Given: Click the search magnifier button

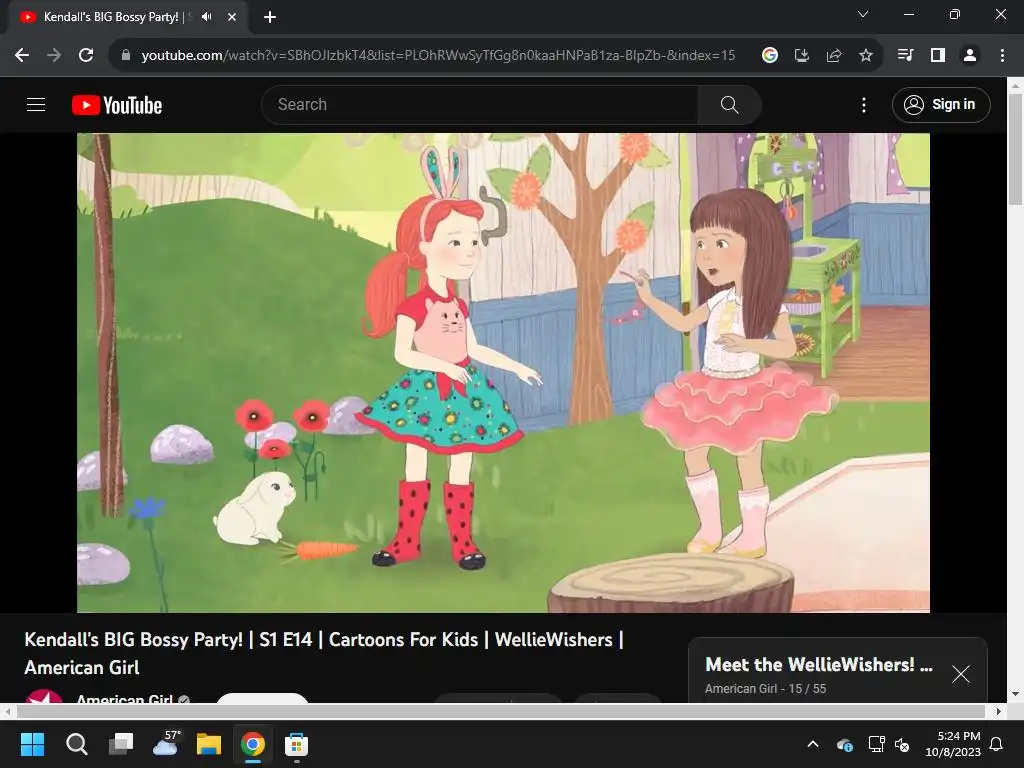Looking at the screenshot, I should pos(729,104).
